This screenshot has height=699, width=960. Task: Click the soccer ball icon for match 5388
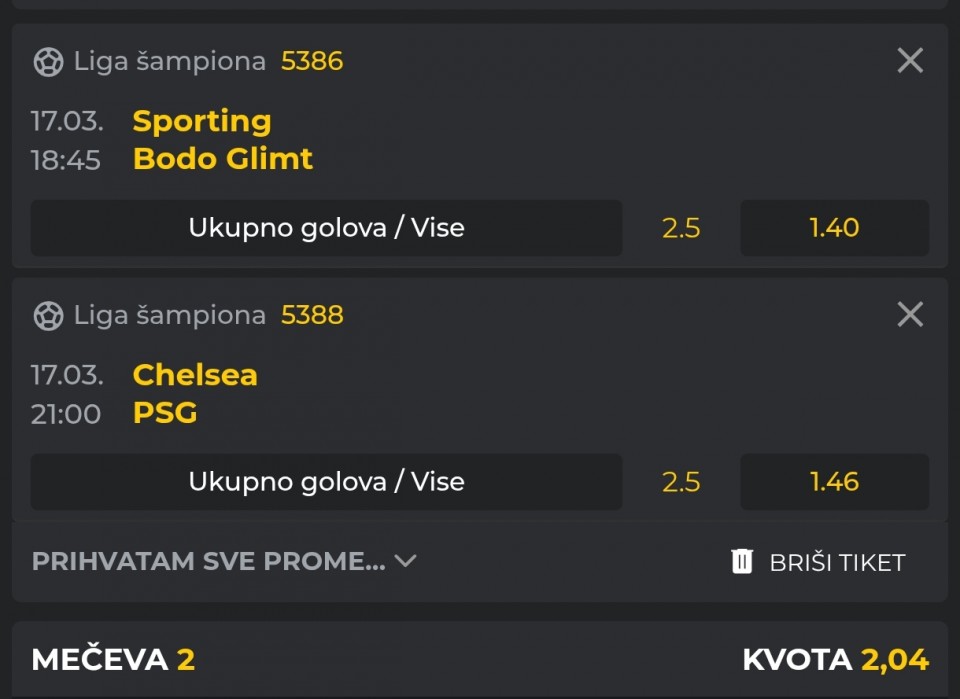click(x=48, y=316)
